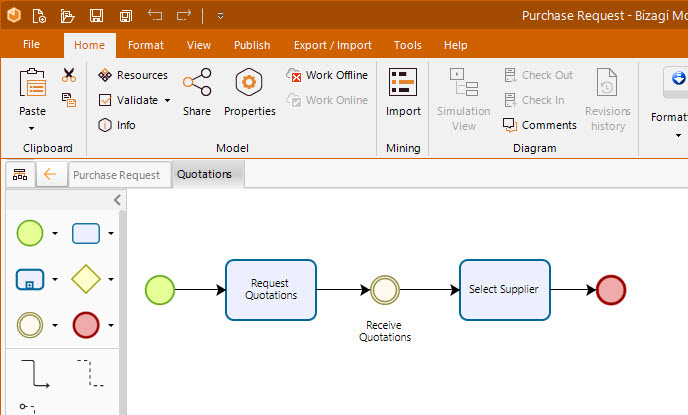Click the Cut scissors icon

69,75
